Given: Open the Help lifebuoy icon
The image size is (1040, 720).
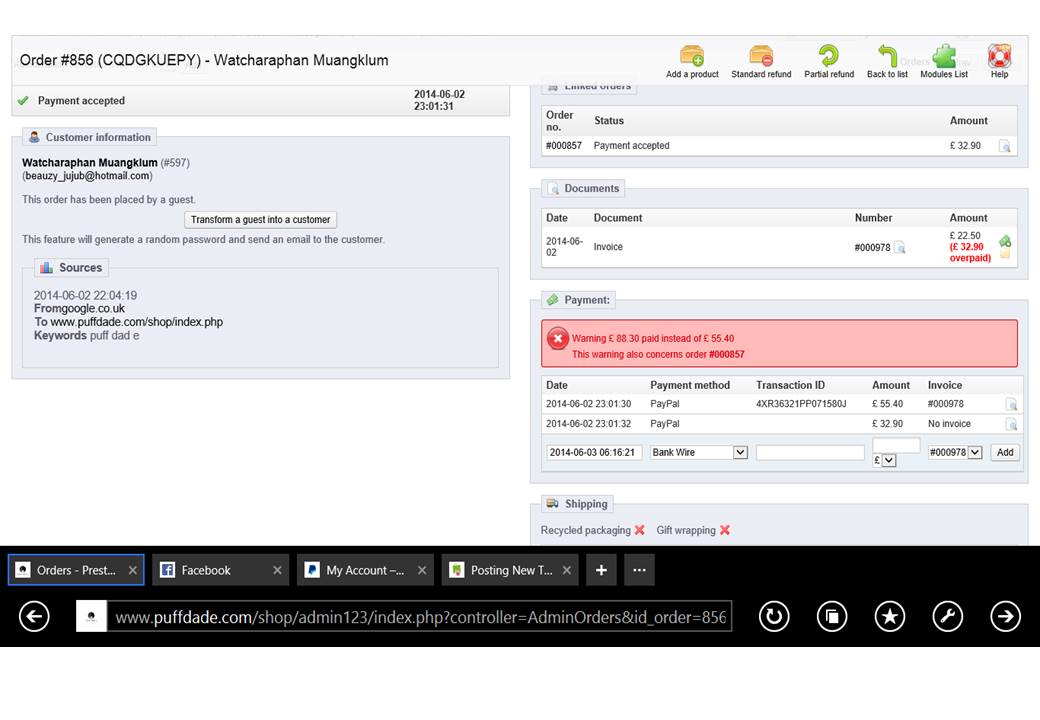Looking at the screenshot, I should click(x=999, y=56).
